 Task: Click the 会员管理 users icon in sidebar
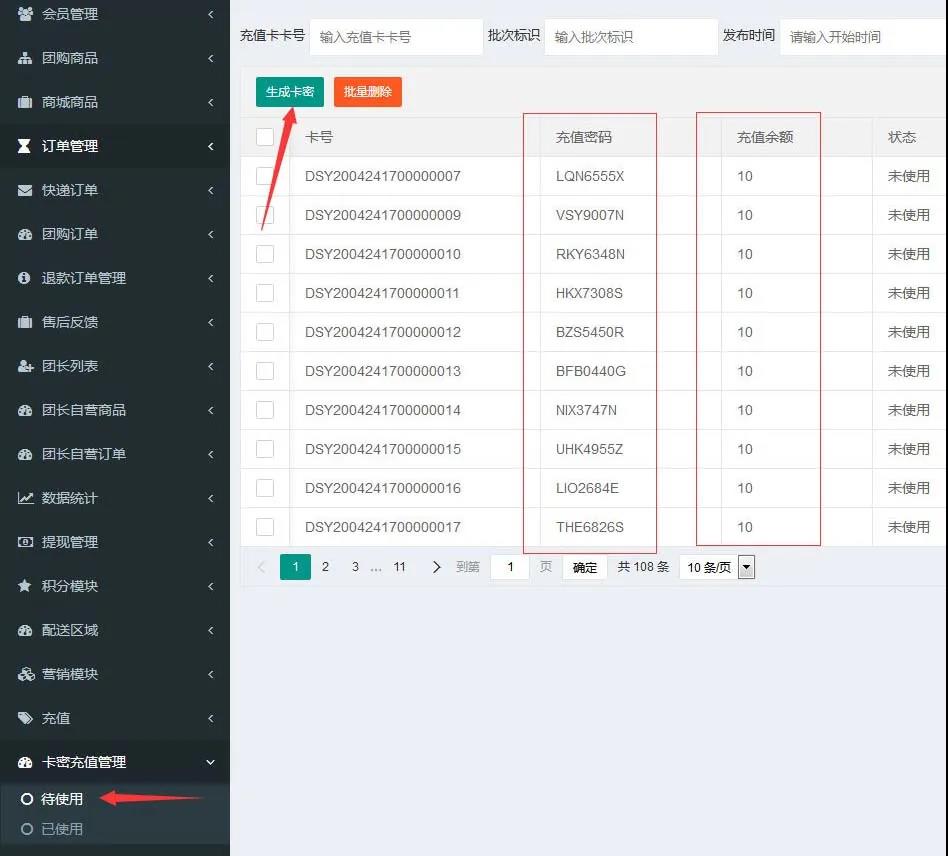(x=25, y=14)
